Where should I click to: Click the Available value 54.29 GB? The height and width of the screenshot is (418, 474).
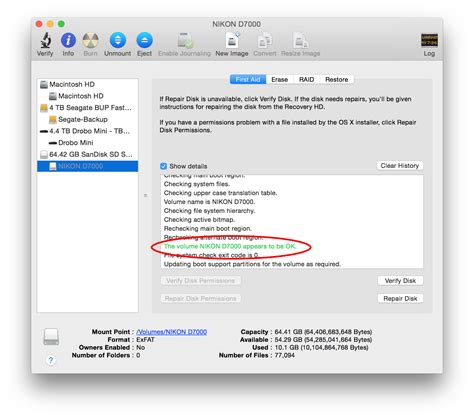click(323, 340)
